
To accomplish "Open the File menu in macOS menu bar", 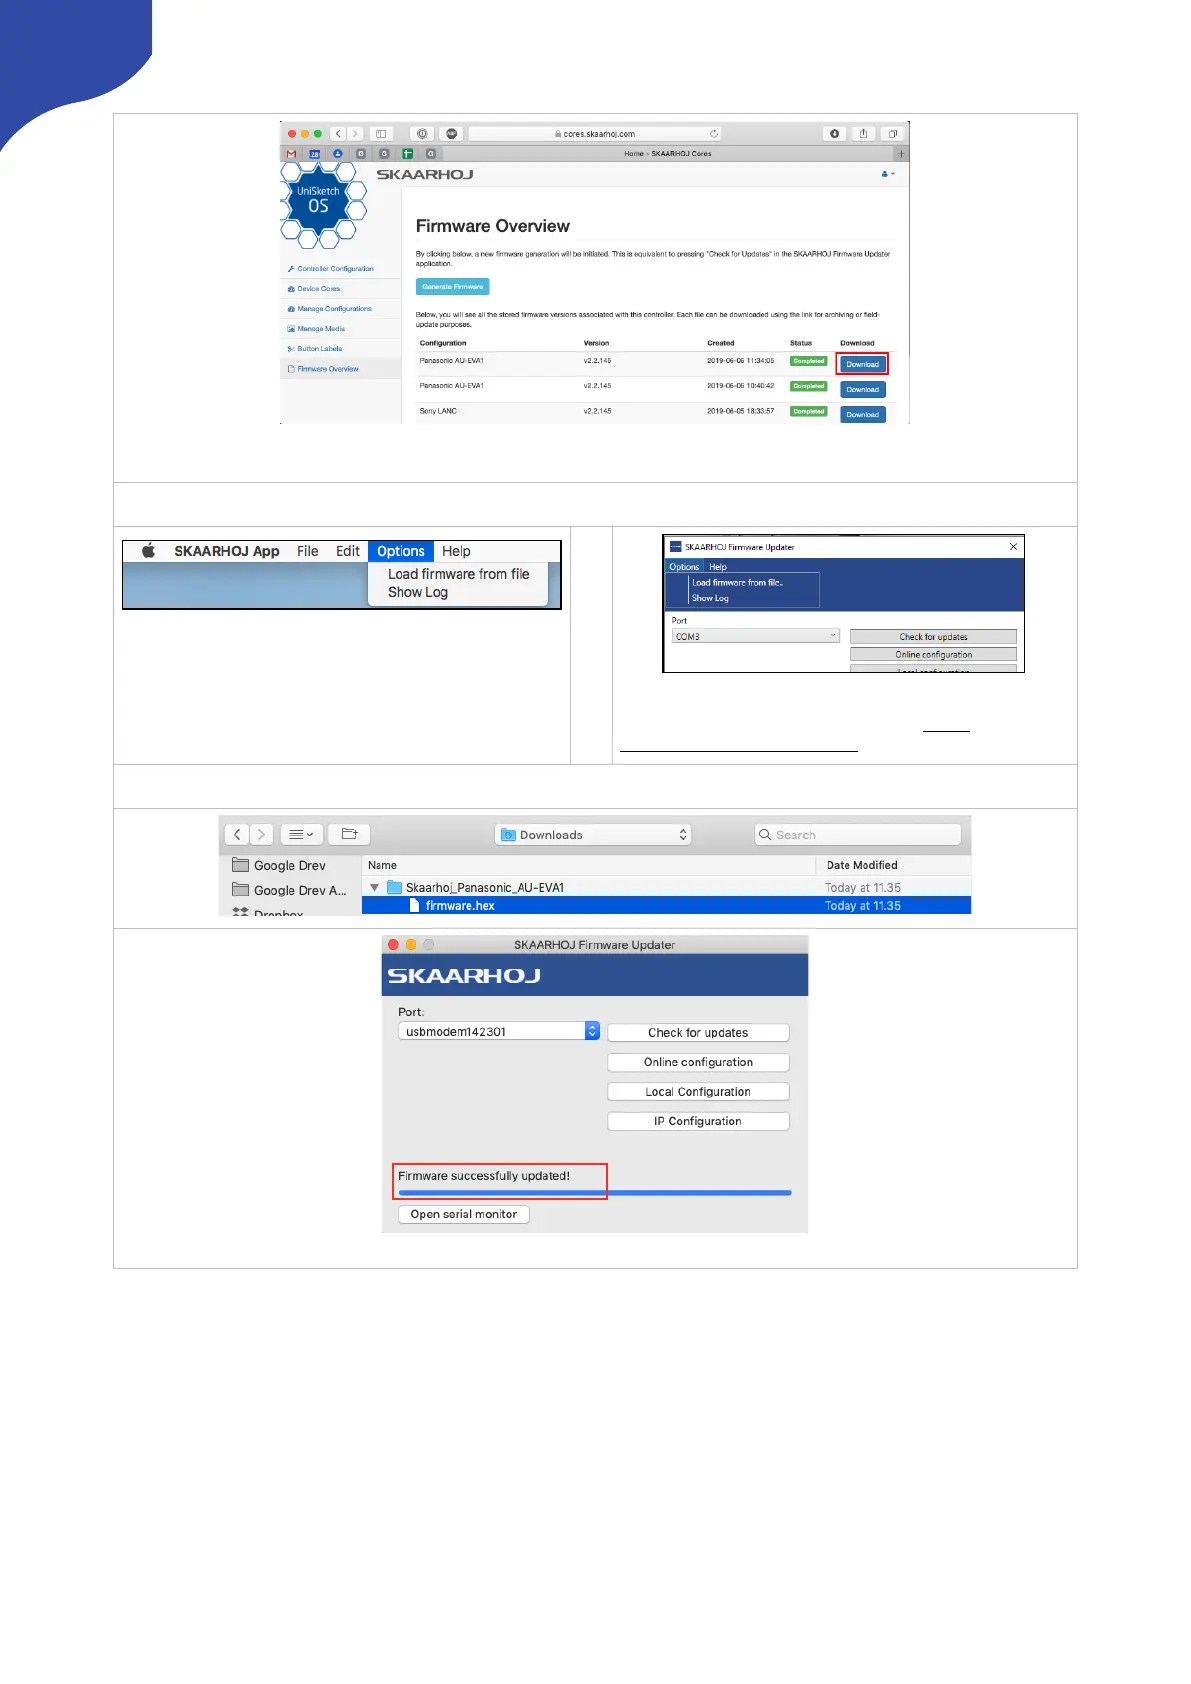I will [307, 551].
